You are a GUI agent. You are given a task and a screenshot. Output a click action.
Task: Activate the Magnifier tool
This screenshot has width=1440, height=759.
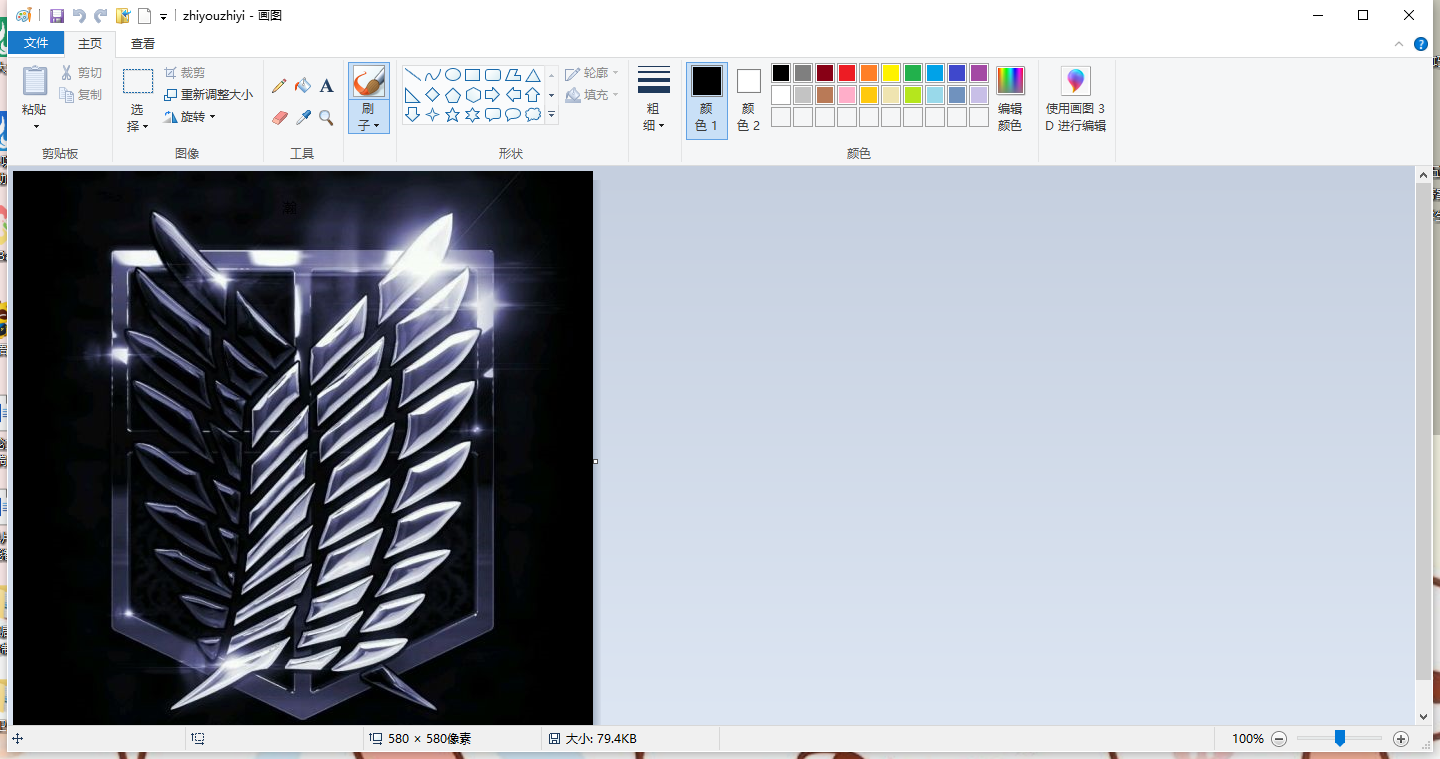click(325, 117)
